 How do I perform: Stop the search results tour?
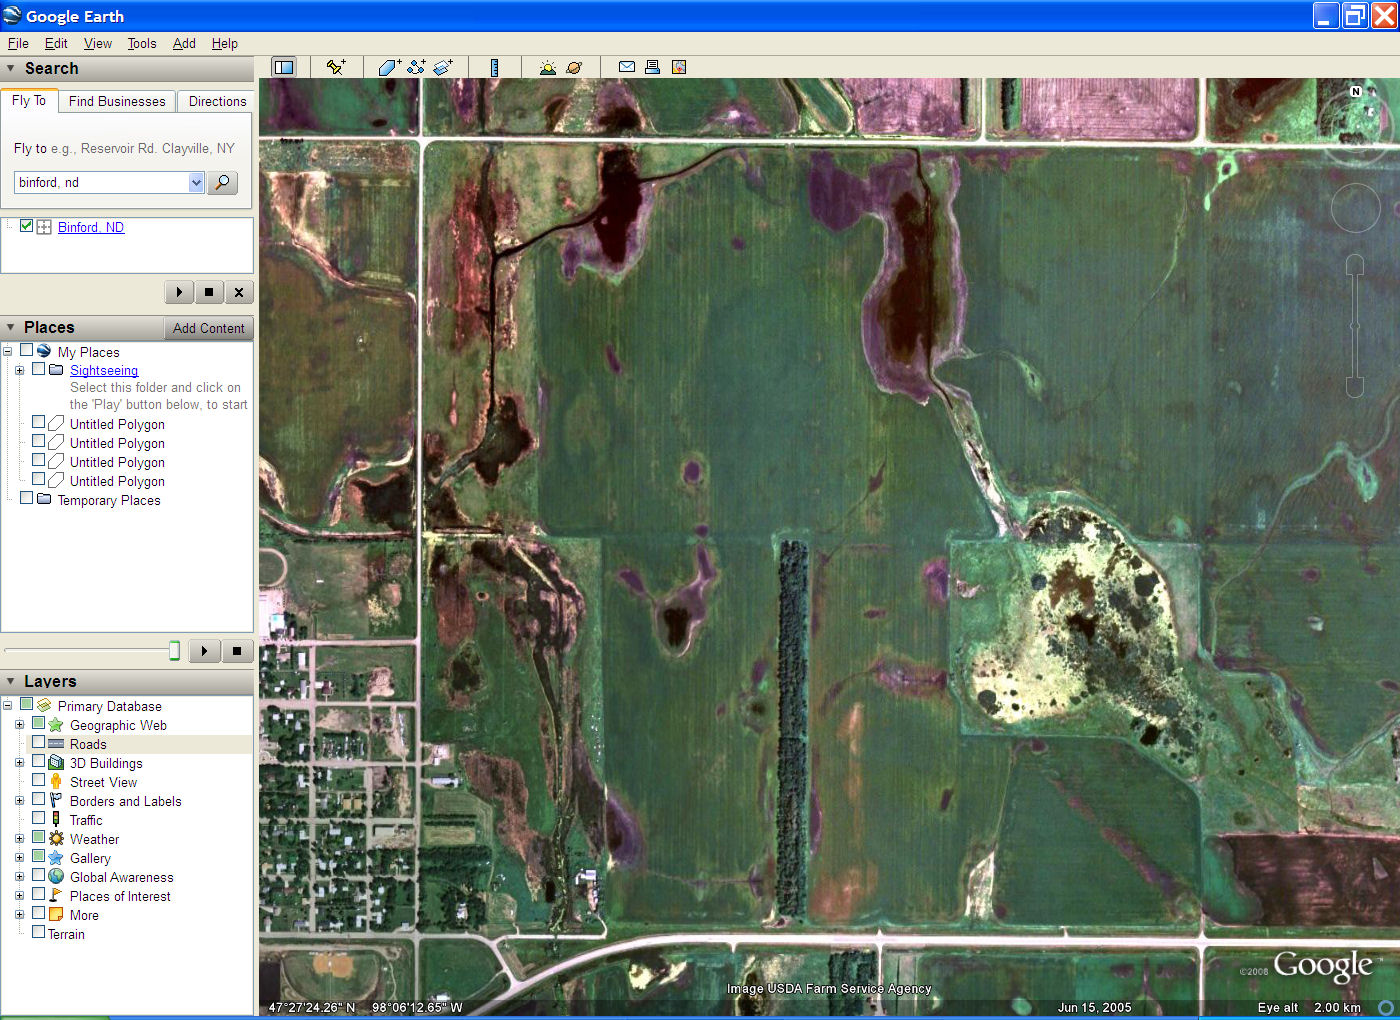[x=208, y=292]
